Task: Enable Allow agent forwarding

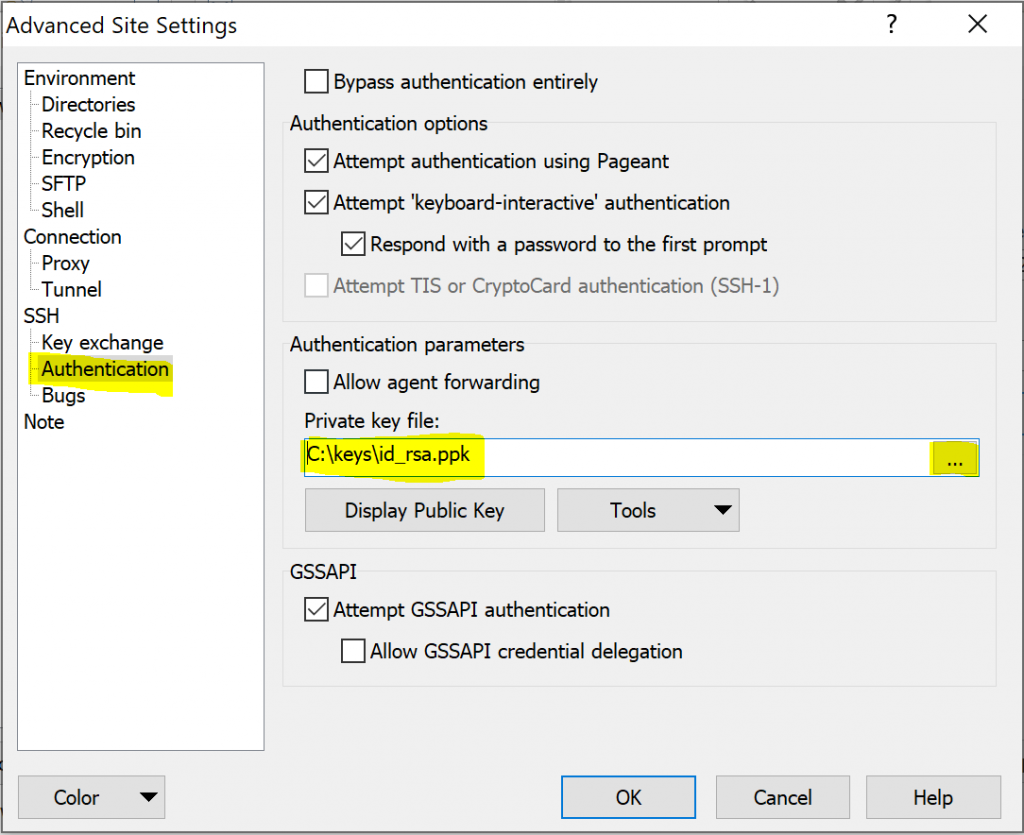Action: 316,382
